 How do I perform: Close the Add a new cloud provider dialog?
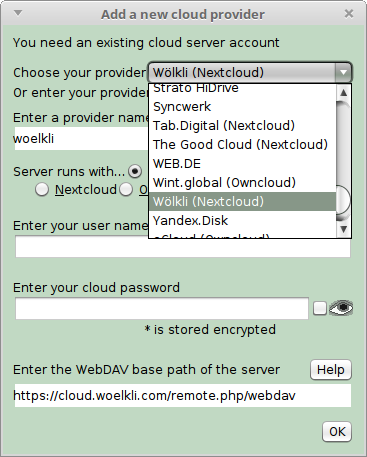tap(349, 14)
